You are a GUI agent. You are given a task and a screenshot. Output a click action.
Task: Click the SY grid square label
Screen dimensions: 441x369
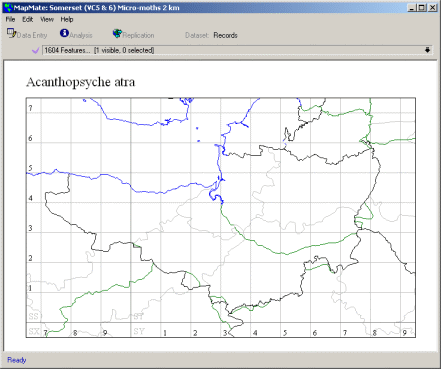coord(139,331)
